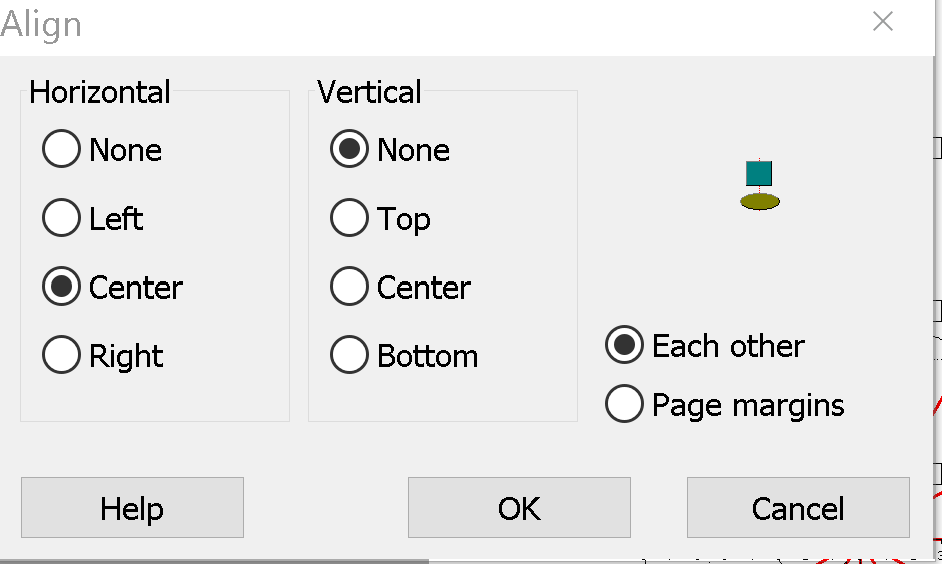Image resolution: width=942 pixels, height=564 pixels.
Task: Select None under Vertical alignment
Action: click(x=349, y=150)
